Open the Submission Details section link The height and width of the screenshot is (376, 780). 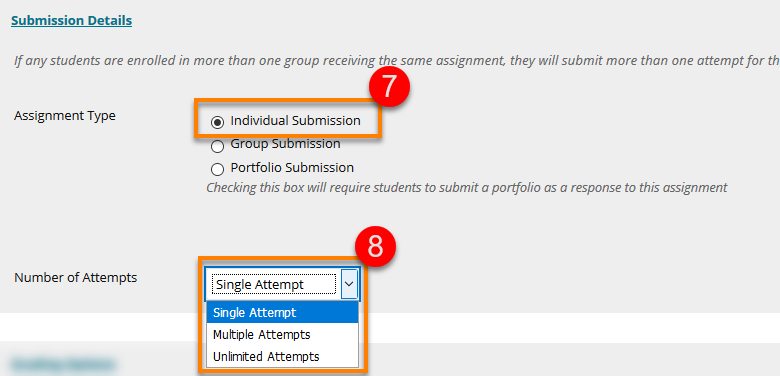72,21
